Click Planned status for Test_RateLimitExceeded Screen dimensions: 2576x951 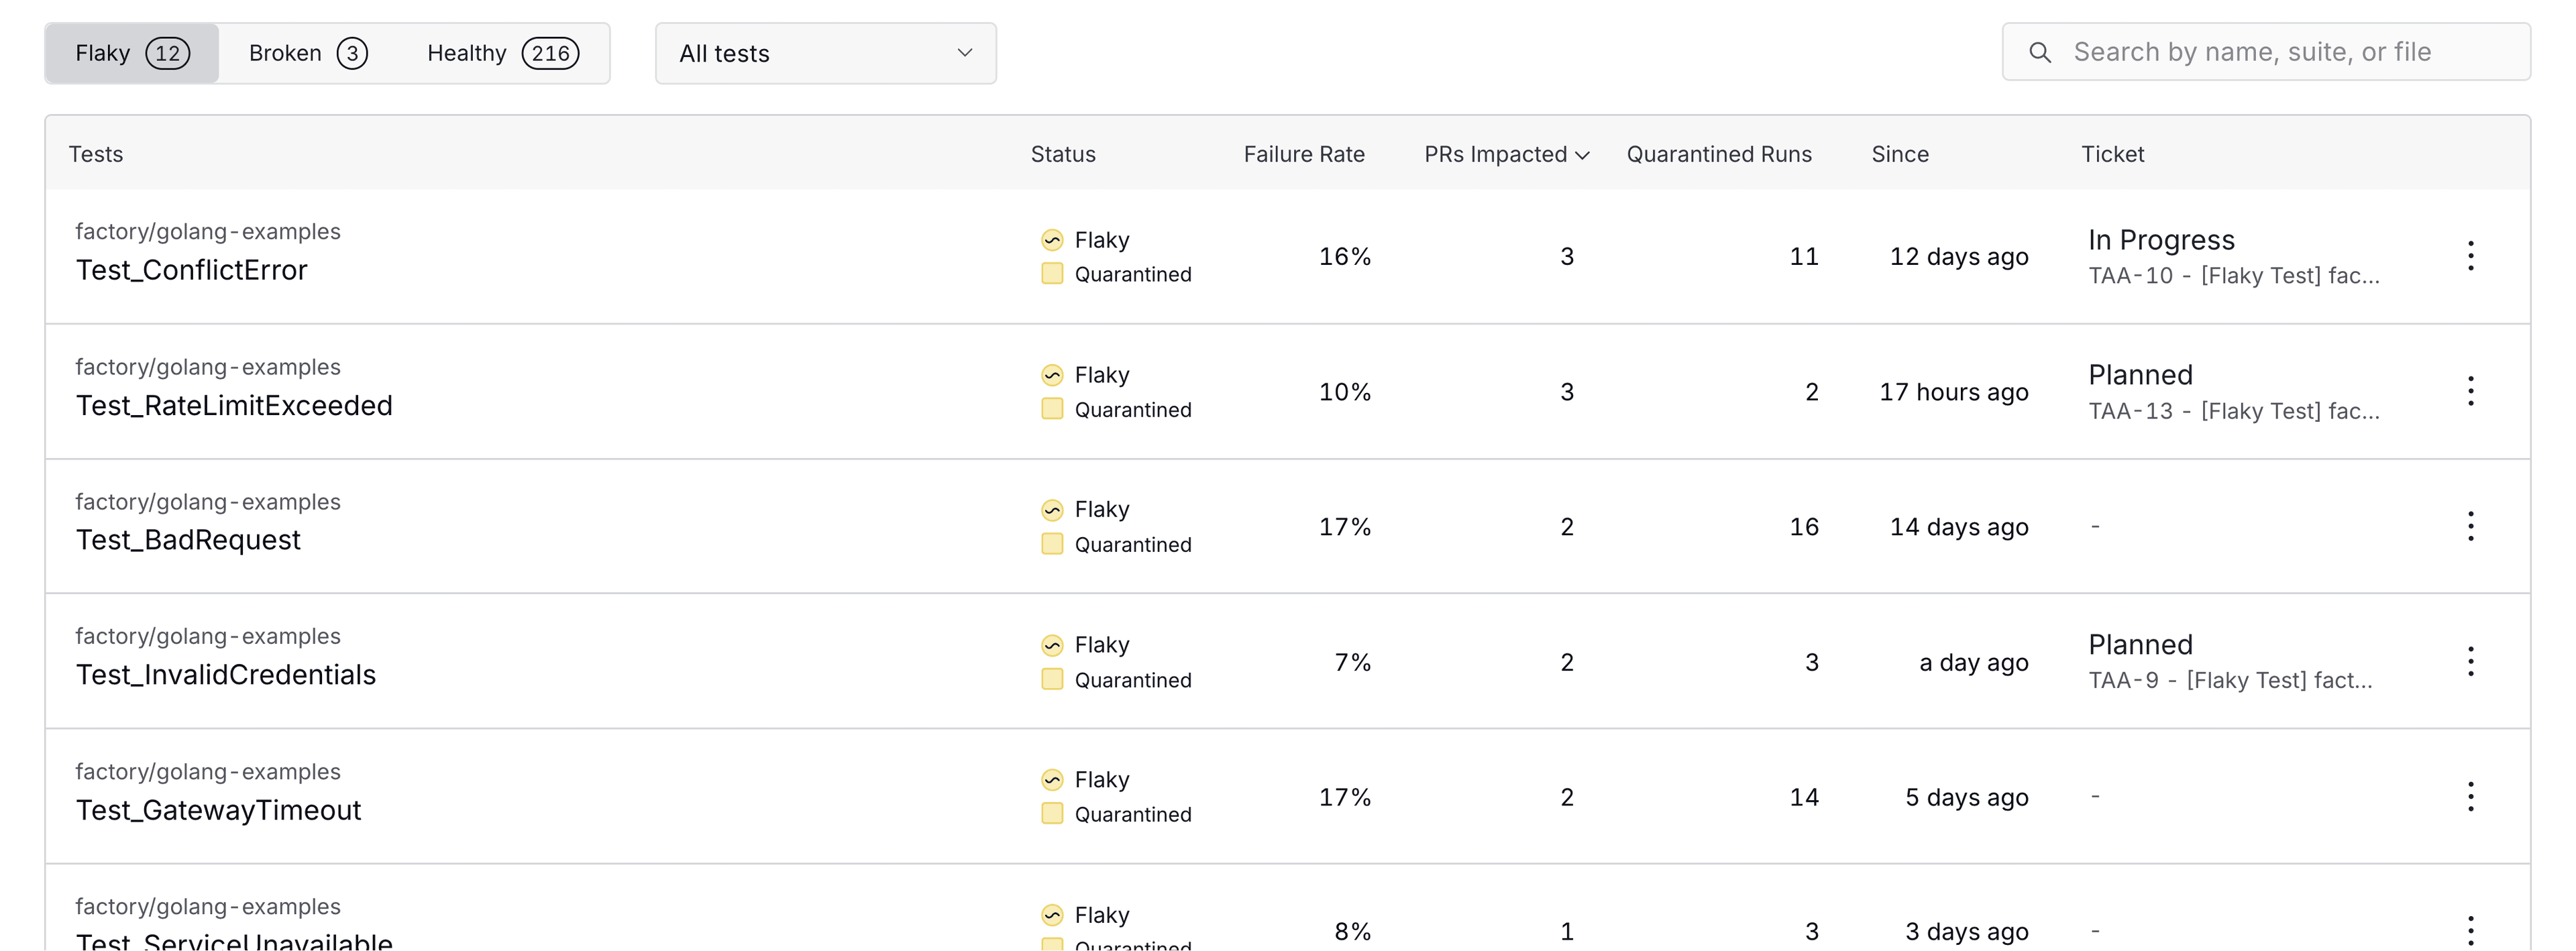tap(2140, 375)
